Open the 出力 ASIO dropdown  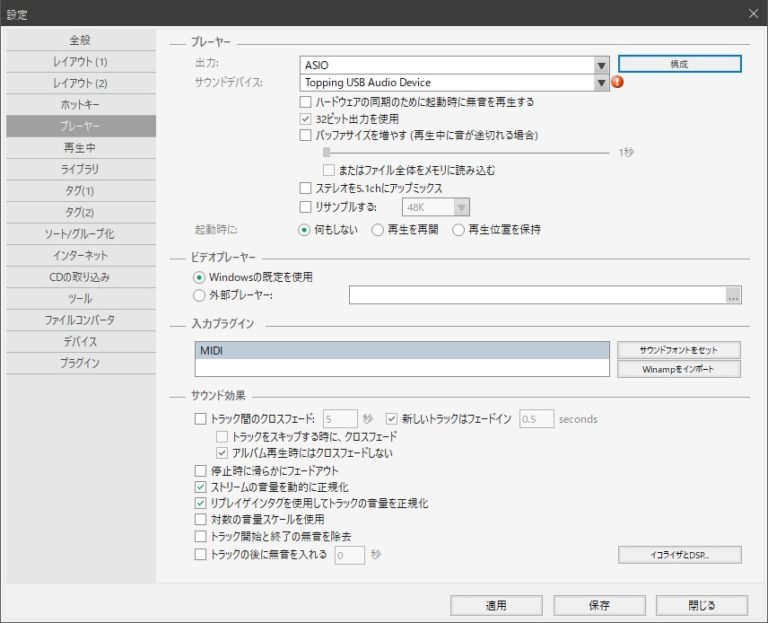601,65
